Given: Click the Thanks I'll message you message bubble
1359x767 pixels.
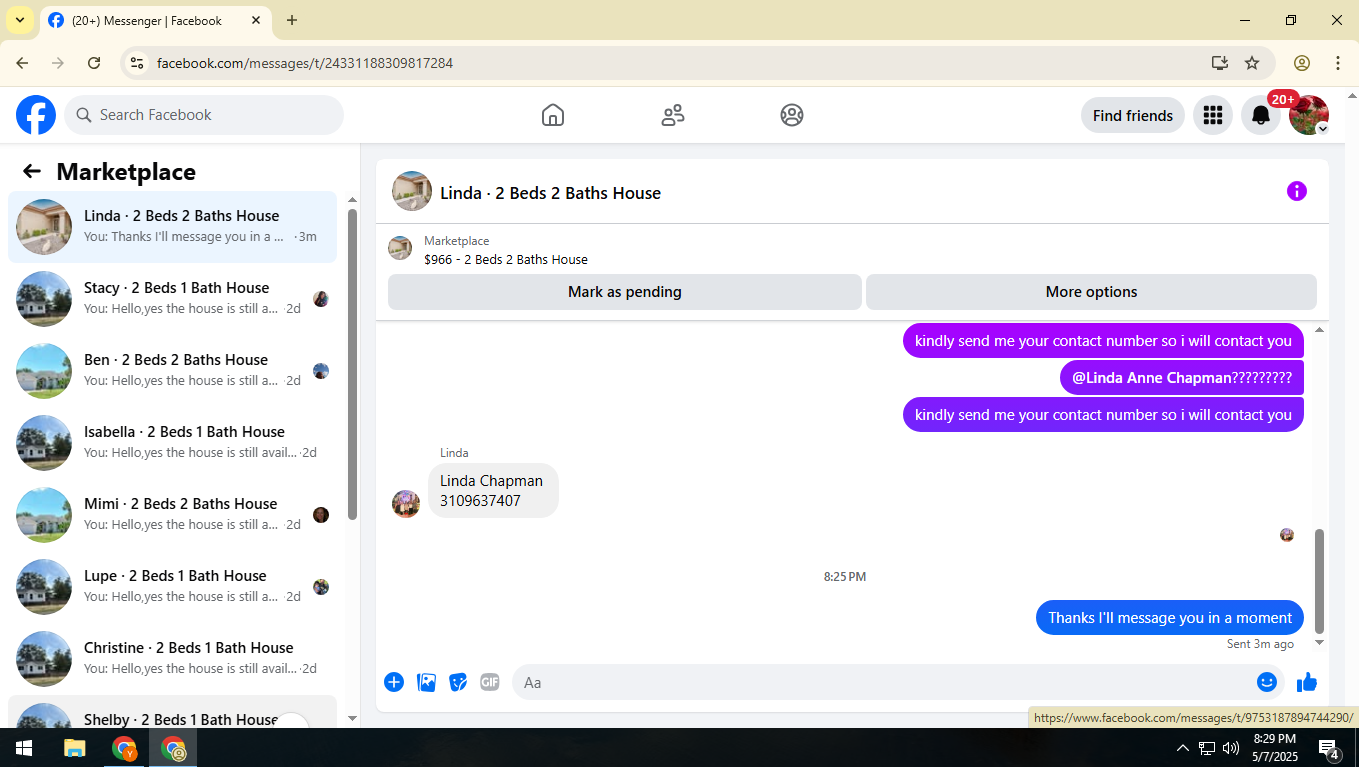Looking at the screenshot, I should [1170, 618].
